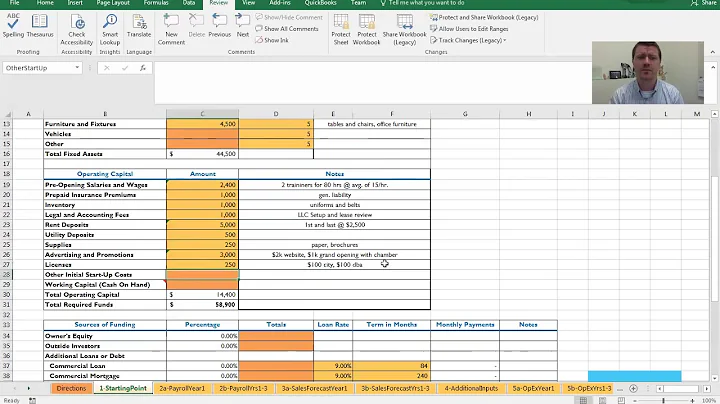Switch to the View tab
The image size is (720, 404).
[x=248, y=3]
